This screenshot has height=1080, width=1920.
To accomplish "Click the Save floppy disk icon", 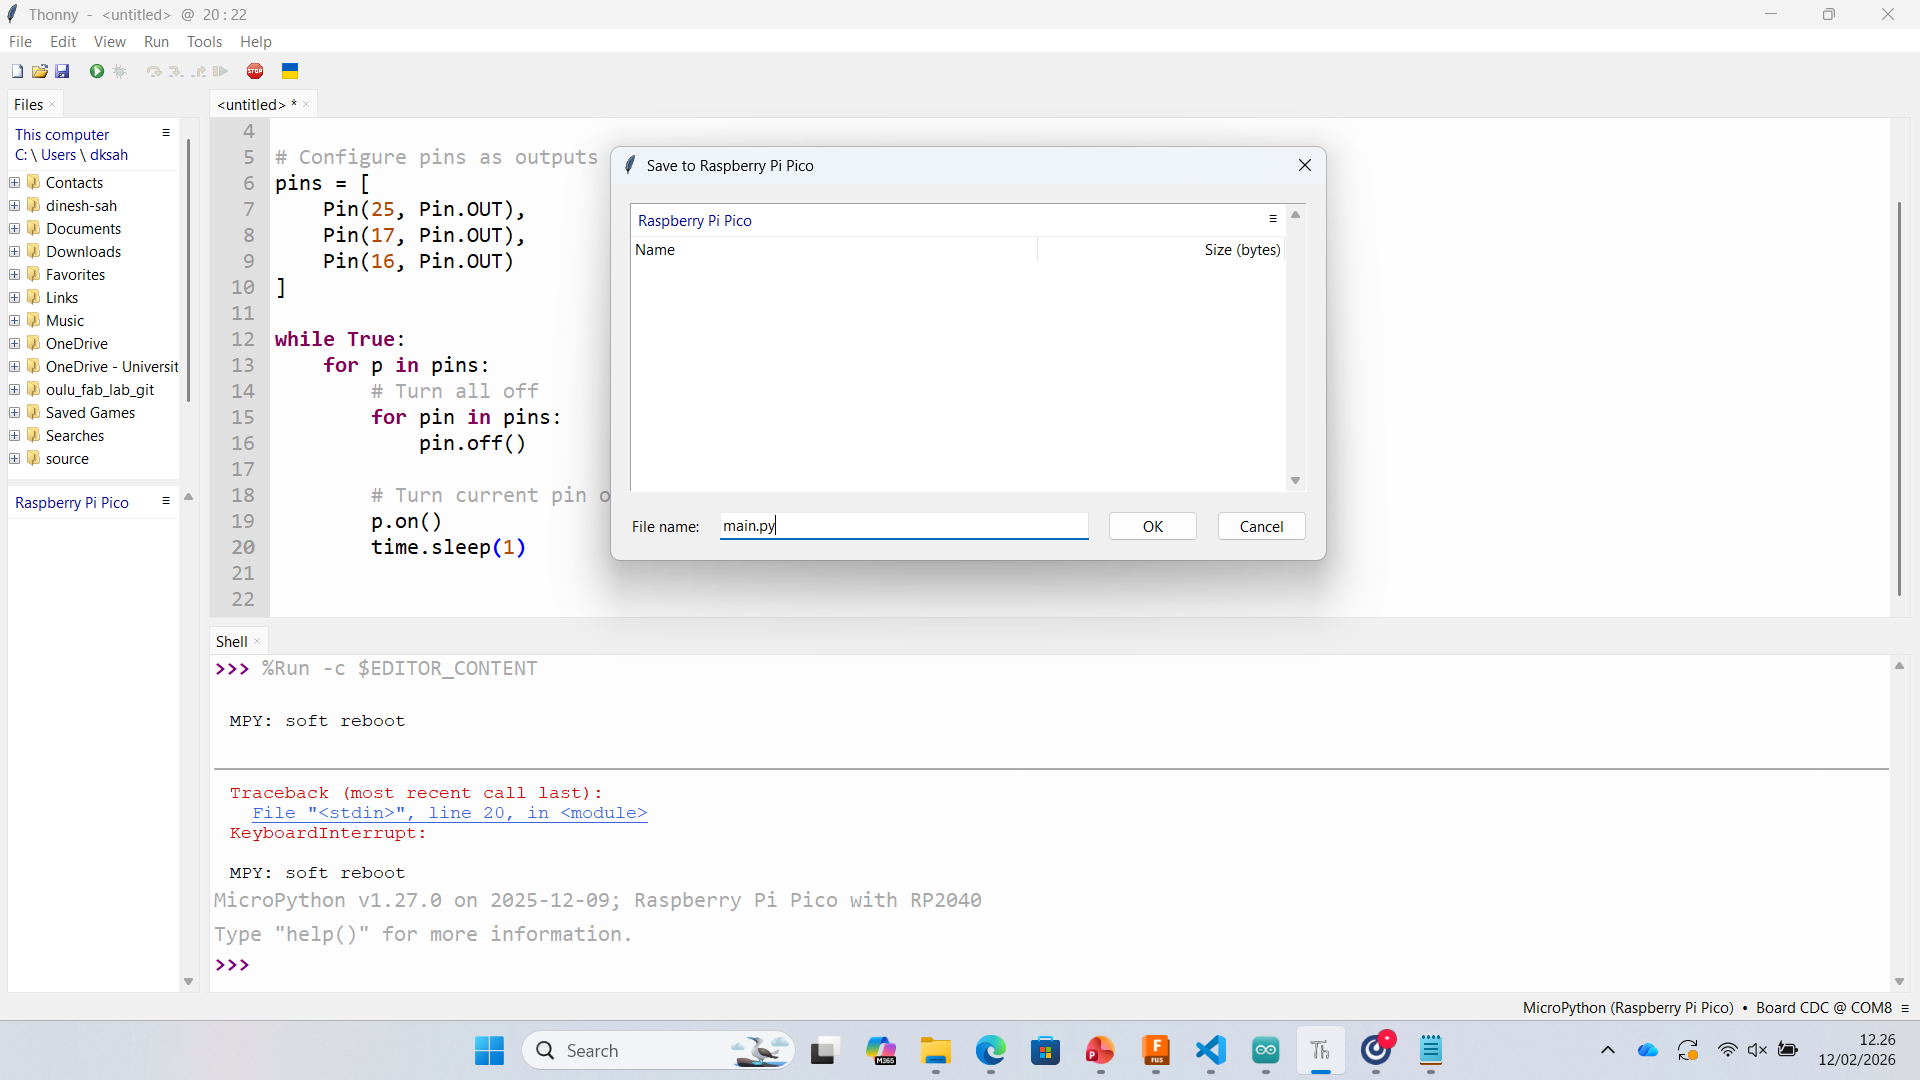I will pyautogui.click(x=62, y=71).
